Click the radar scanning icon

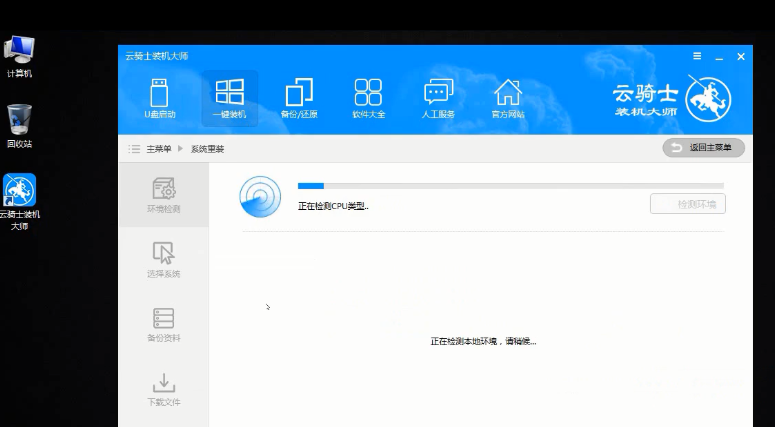click(x=260, y=197)
